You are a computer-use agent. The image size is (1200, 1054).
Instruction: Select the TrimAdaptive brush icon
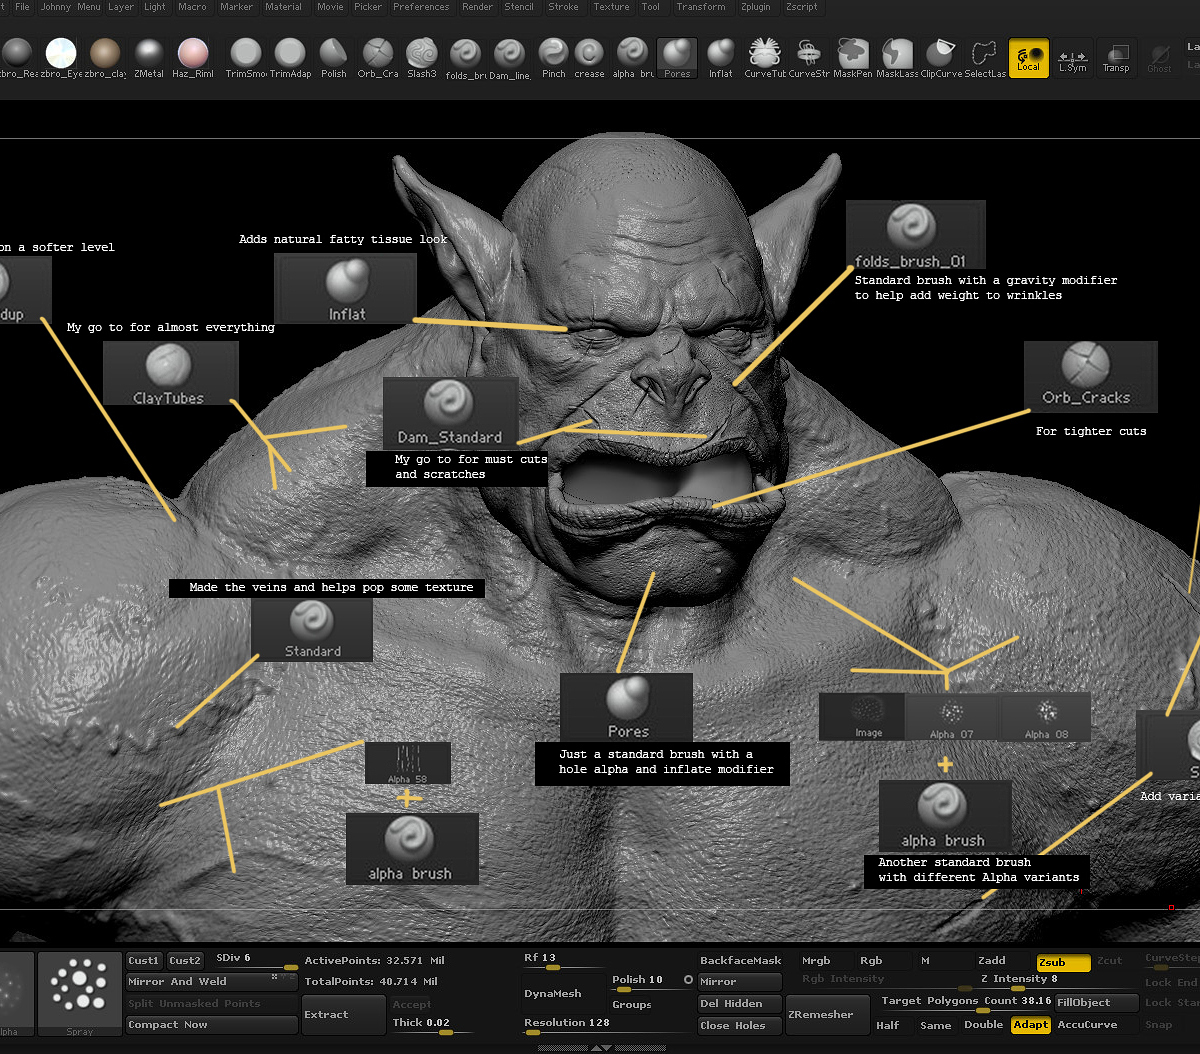click(x=290, y=58)
